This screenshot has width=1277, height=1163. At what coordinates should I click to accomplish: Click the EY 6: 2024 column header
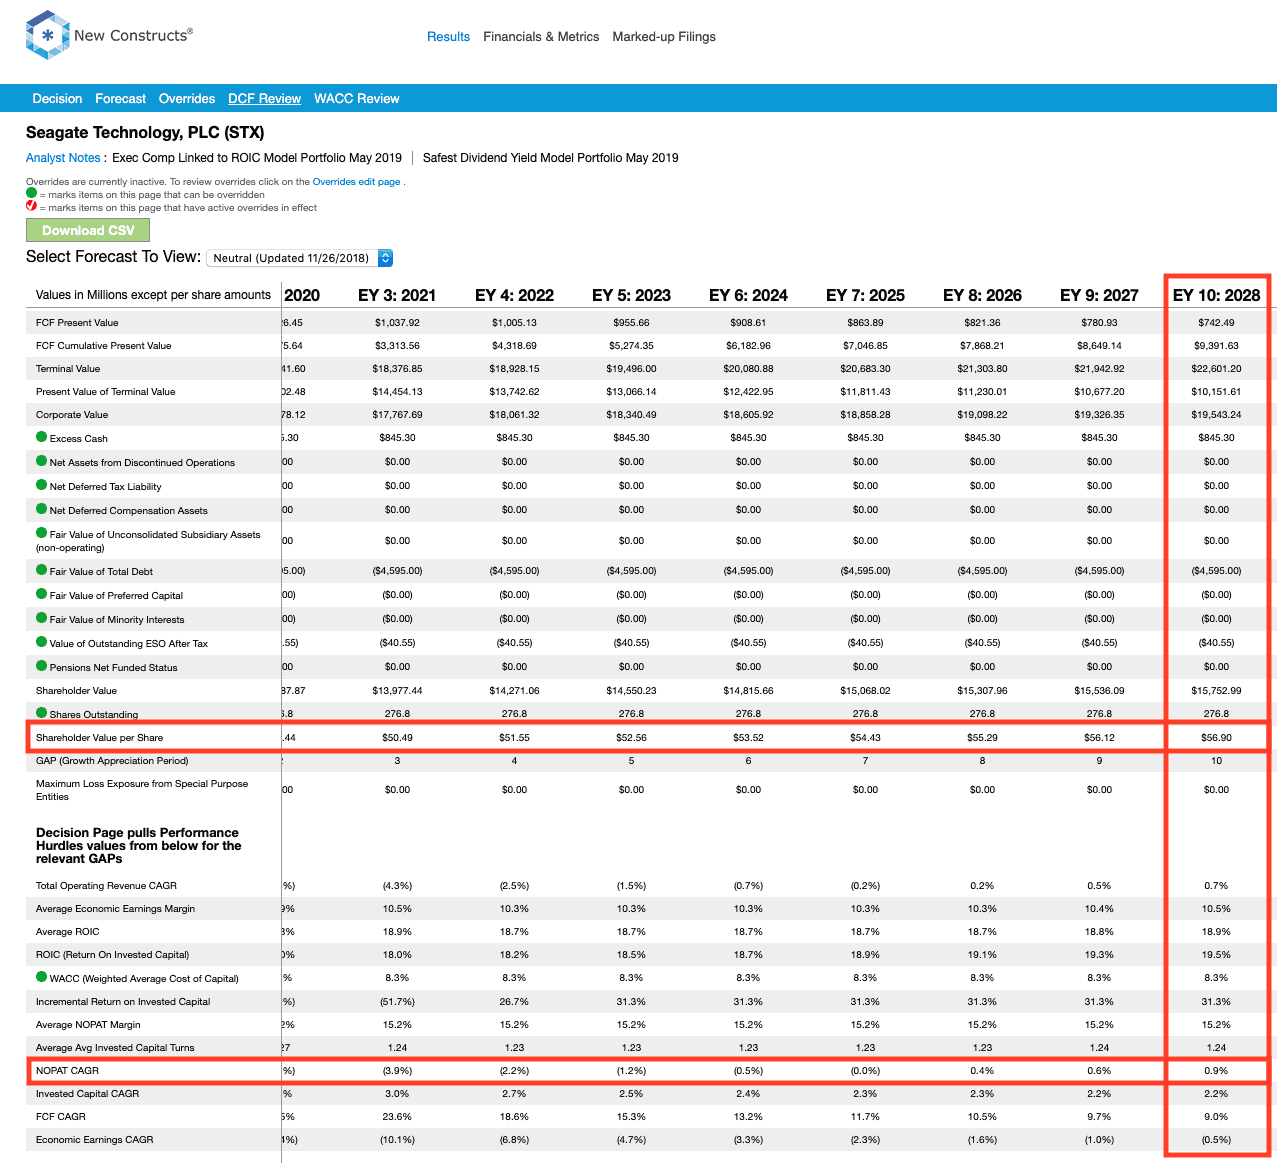pyautogui.click(x=748, y=295)
